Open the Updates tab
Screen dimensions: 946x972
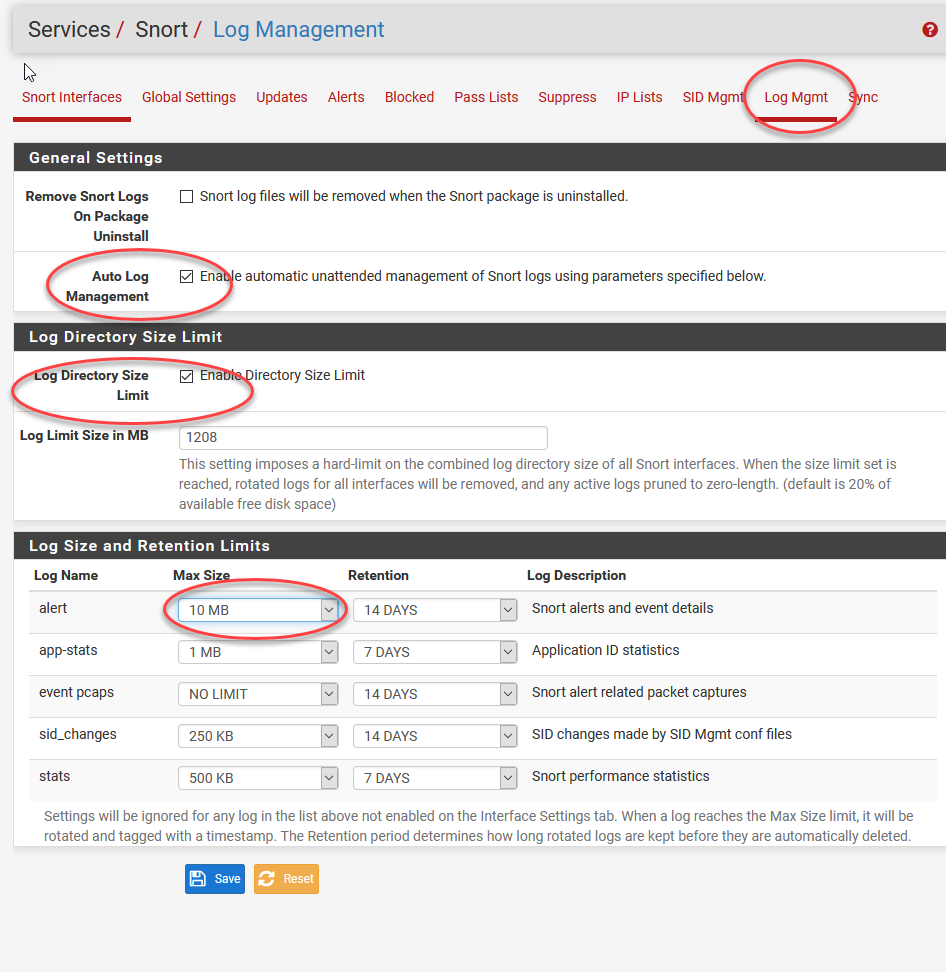pos(281,97)
